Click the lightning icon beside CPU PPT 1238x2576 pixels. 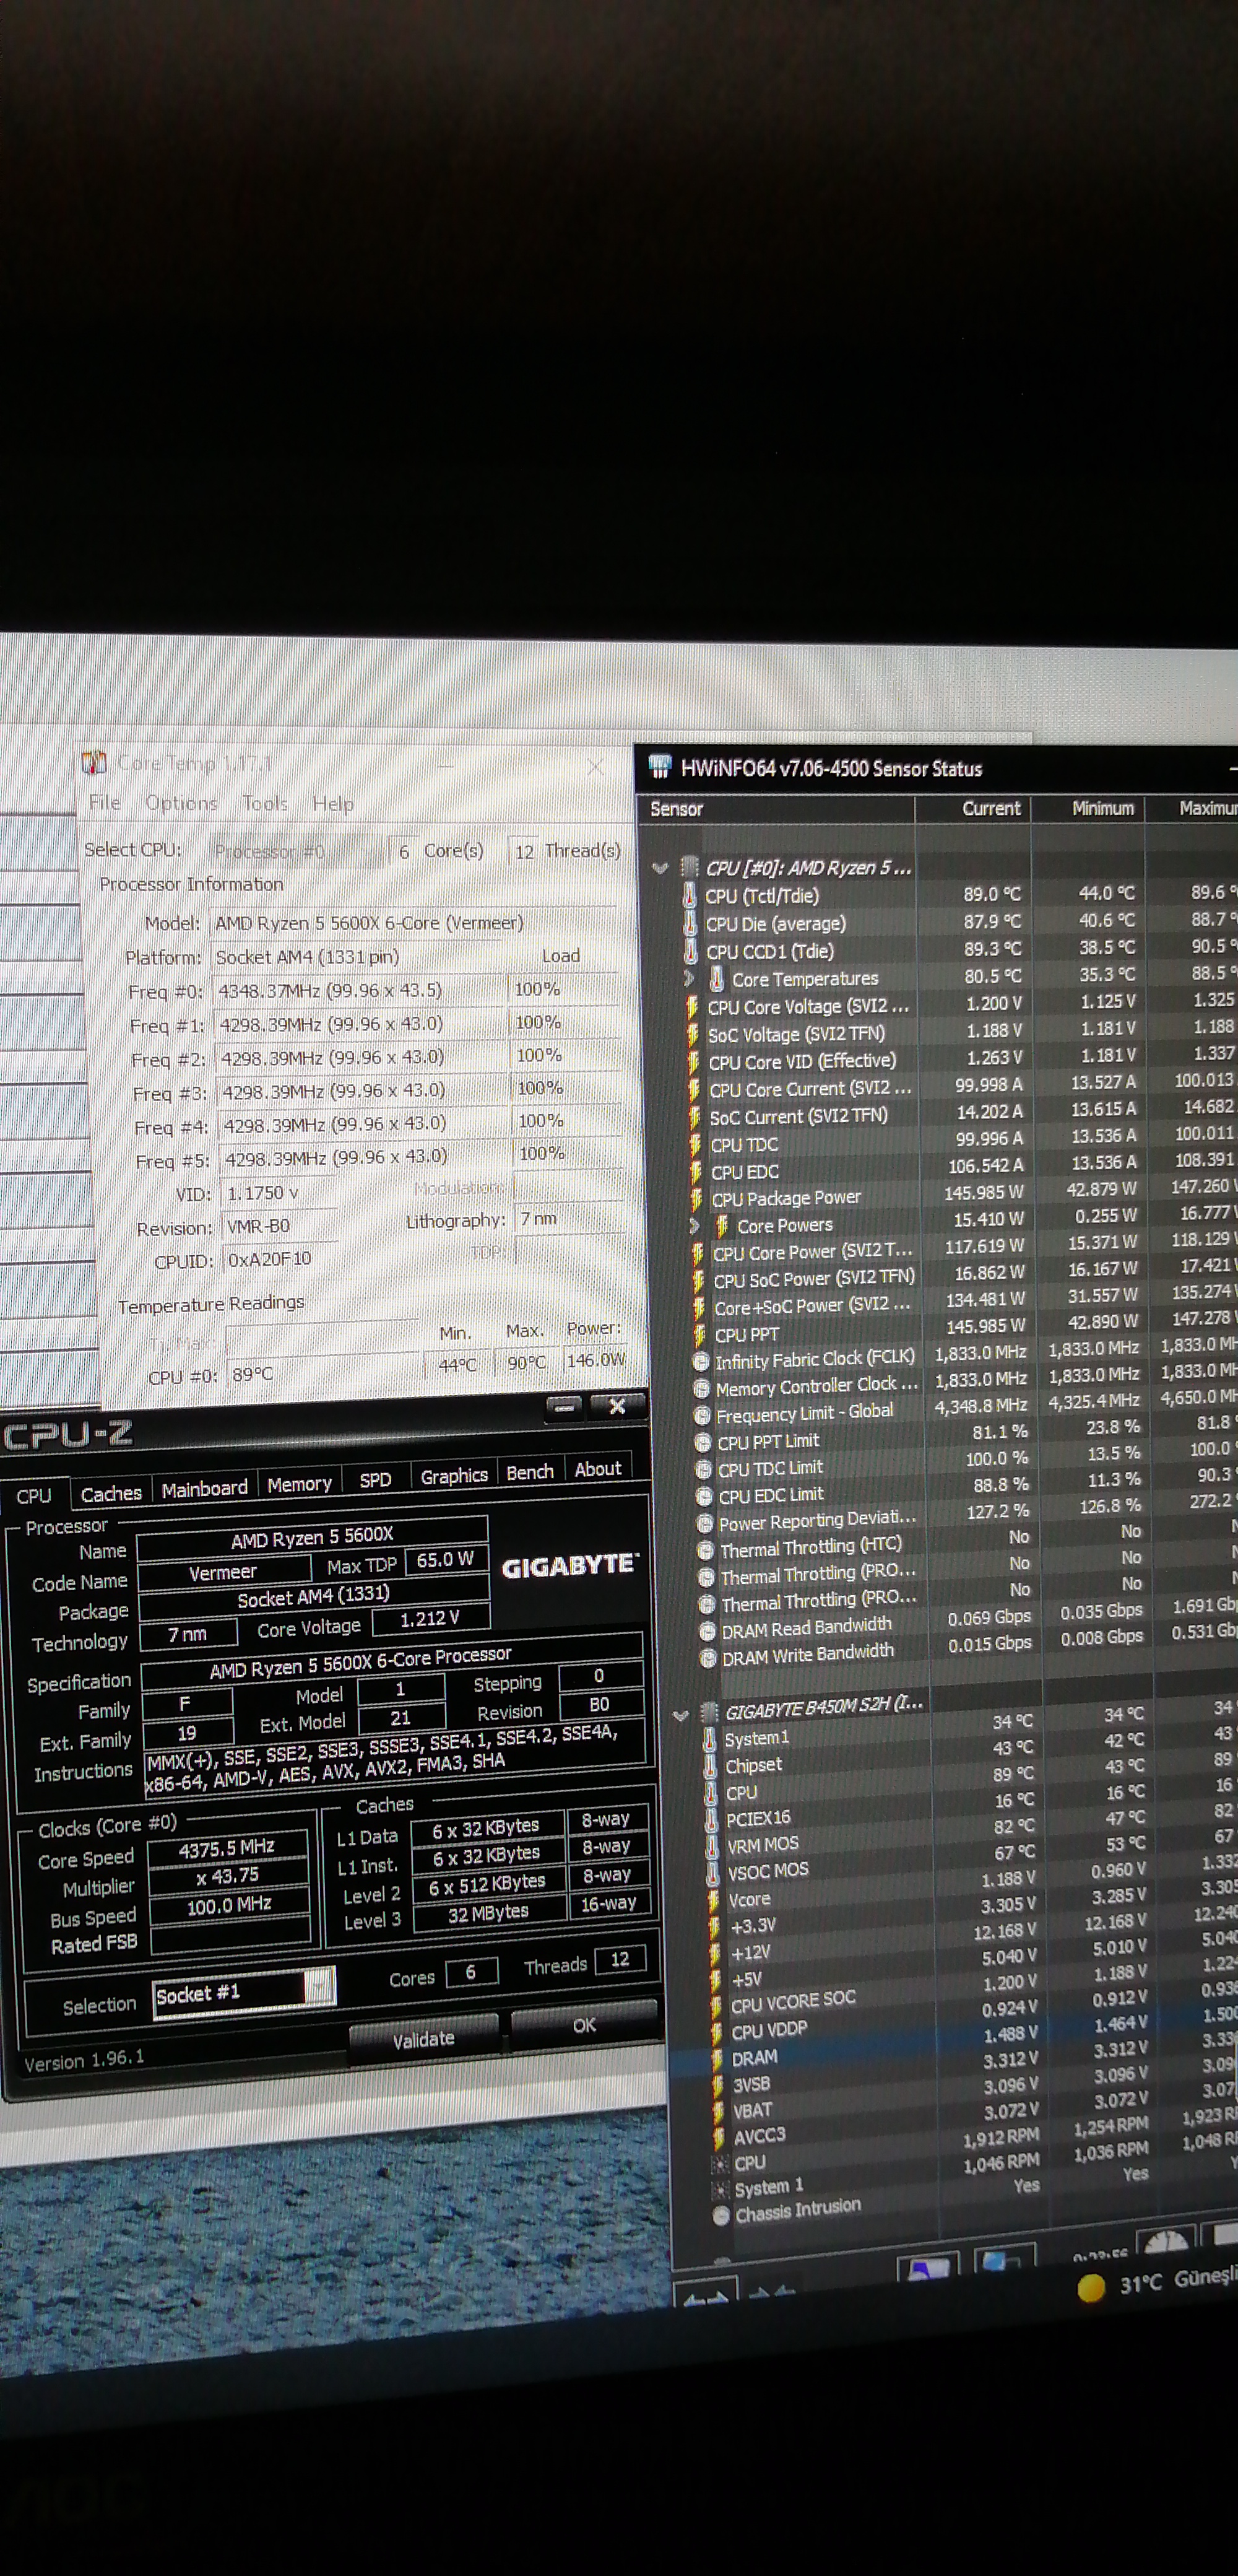pos(700,1334)
